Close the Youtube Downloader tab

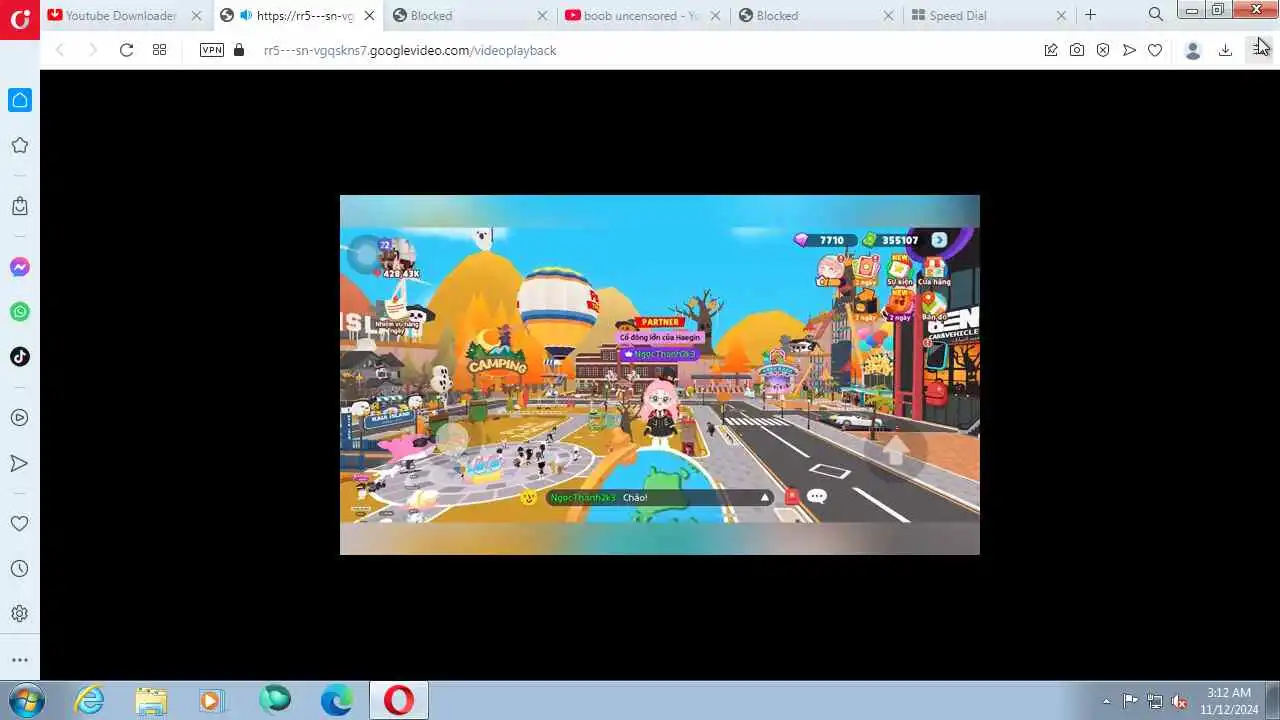click(x=197, y=15)
